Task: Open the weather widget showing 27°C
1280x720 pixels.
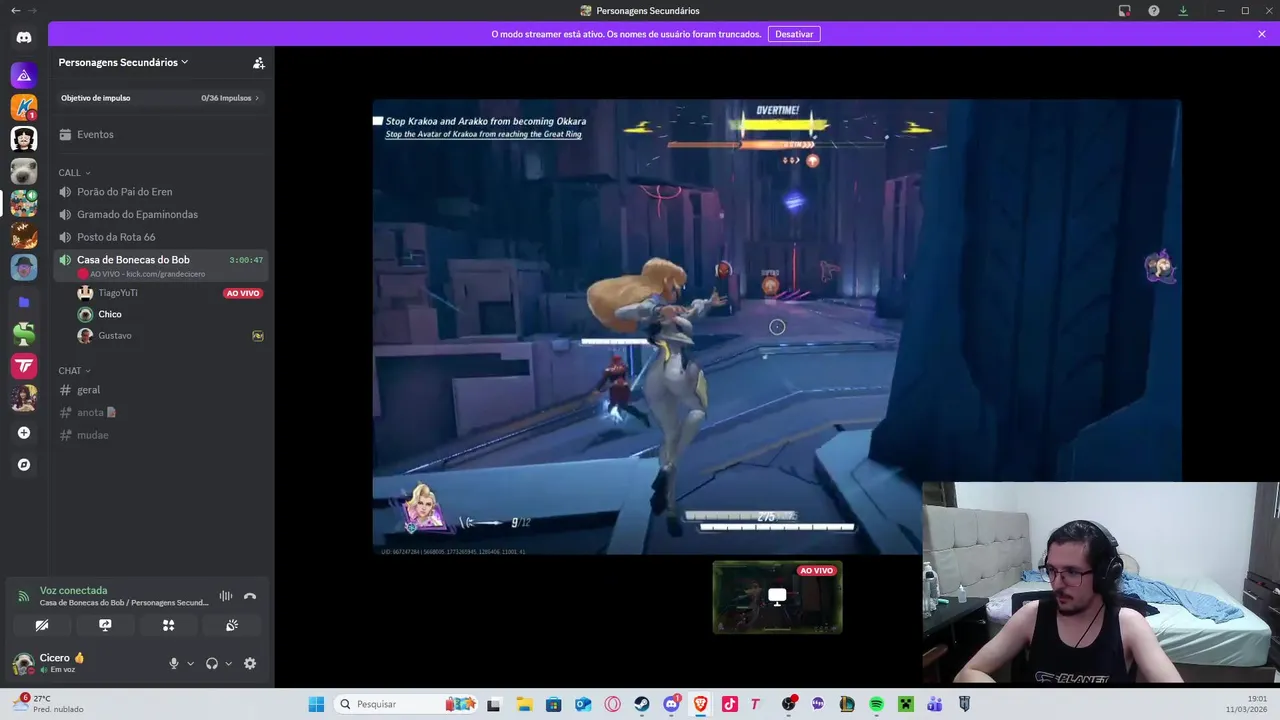Action: pyautogui.click(x=48, y=704)
